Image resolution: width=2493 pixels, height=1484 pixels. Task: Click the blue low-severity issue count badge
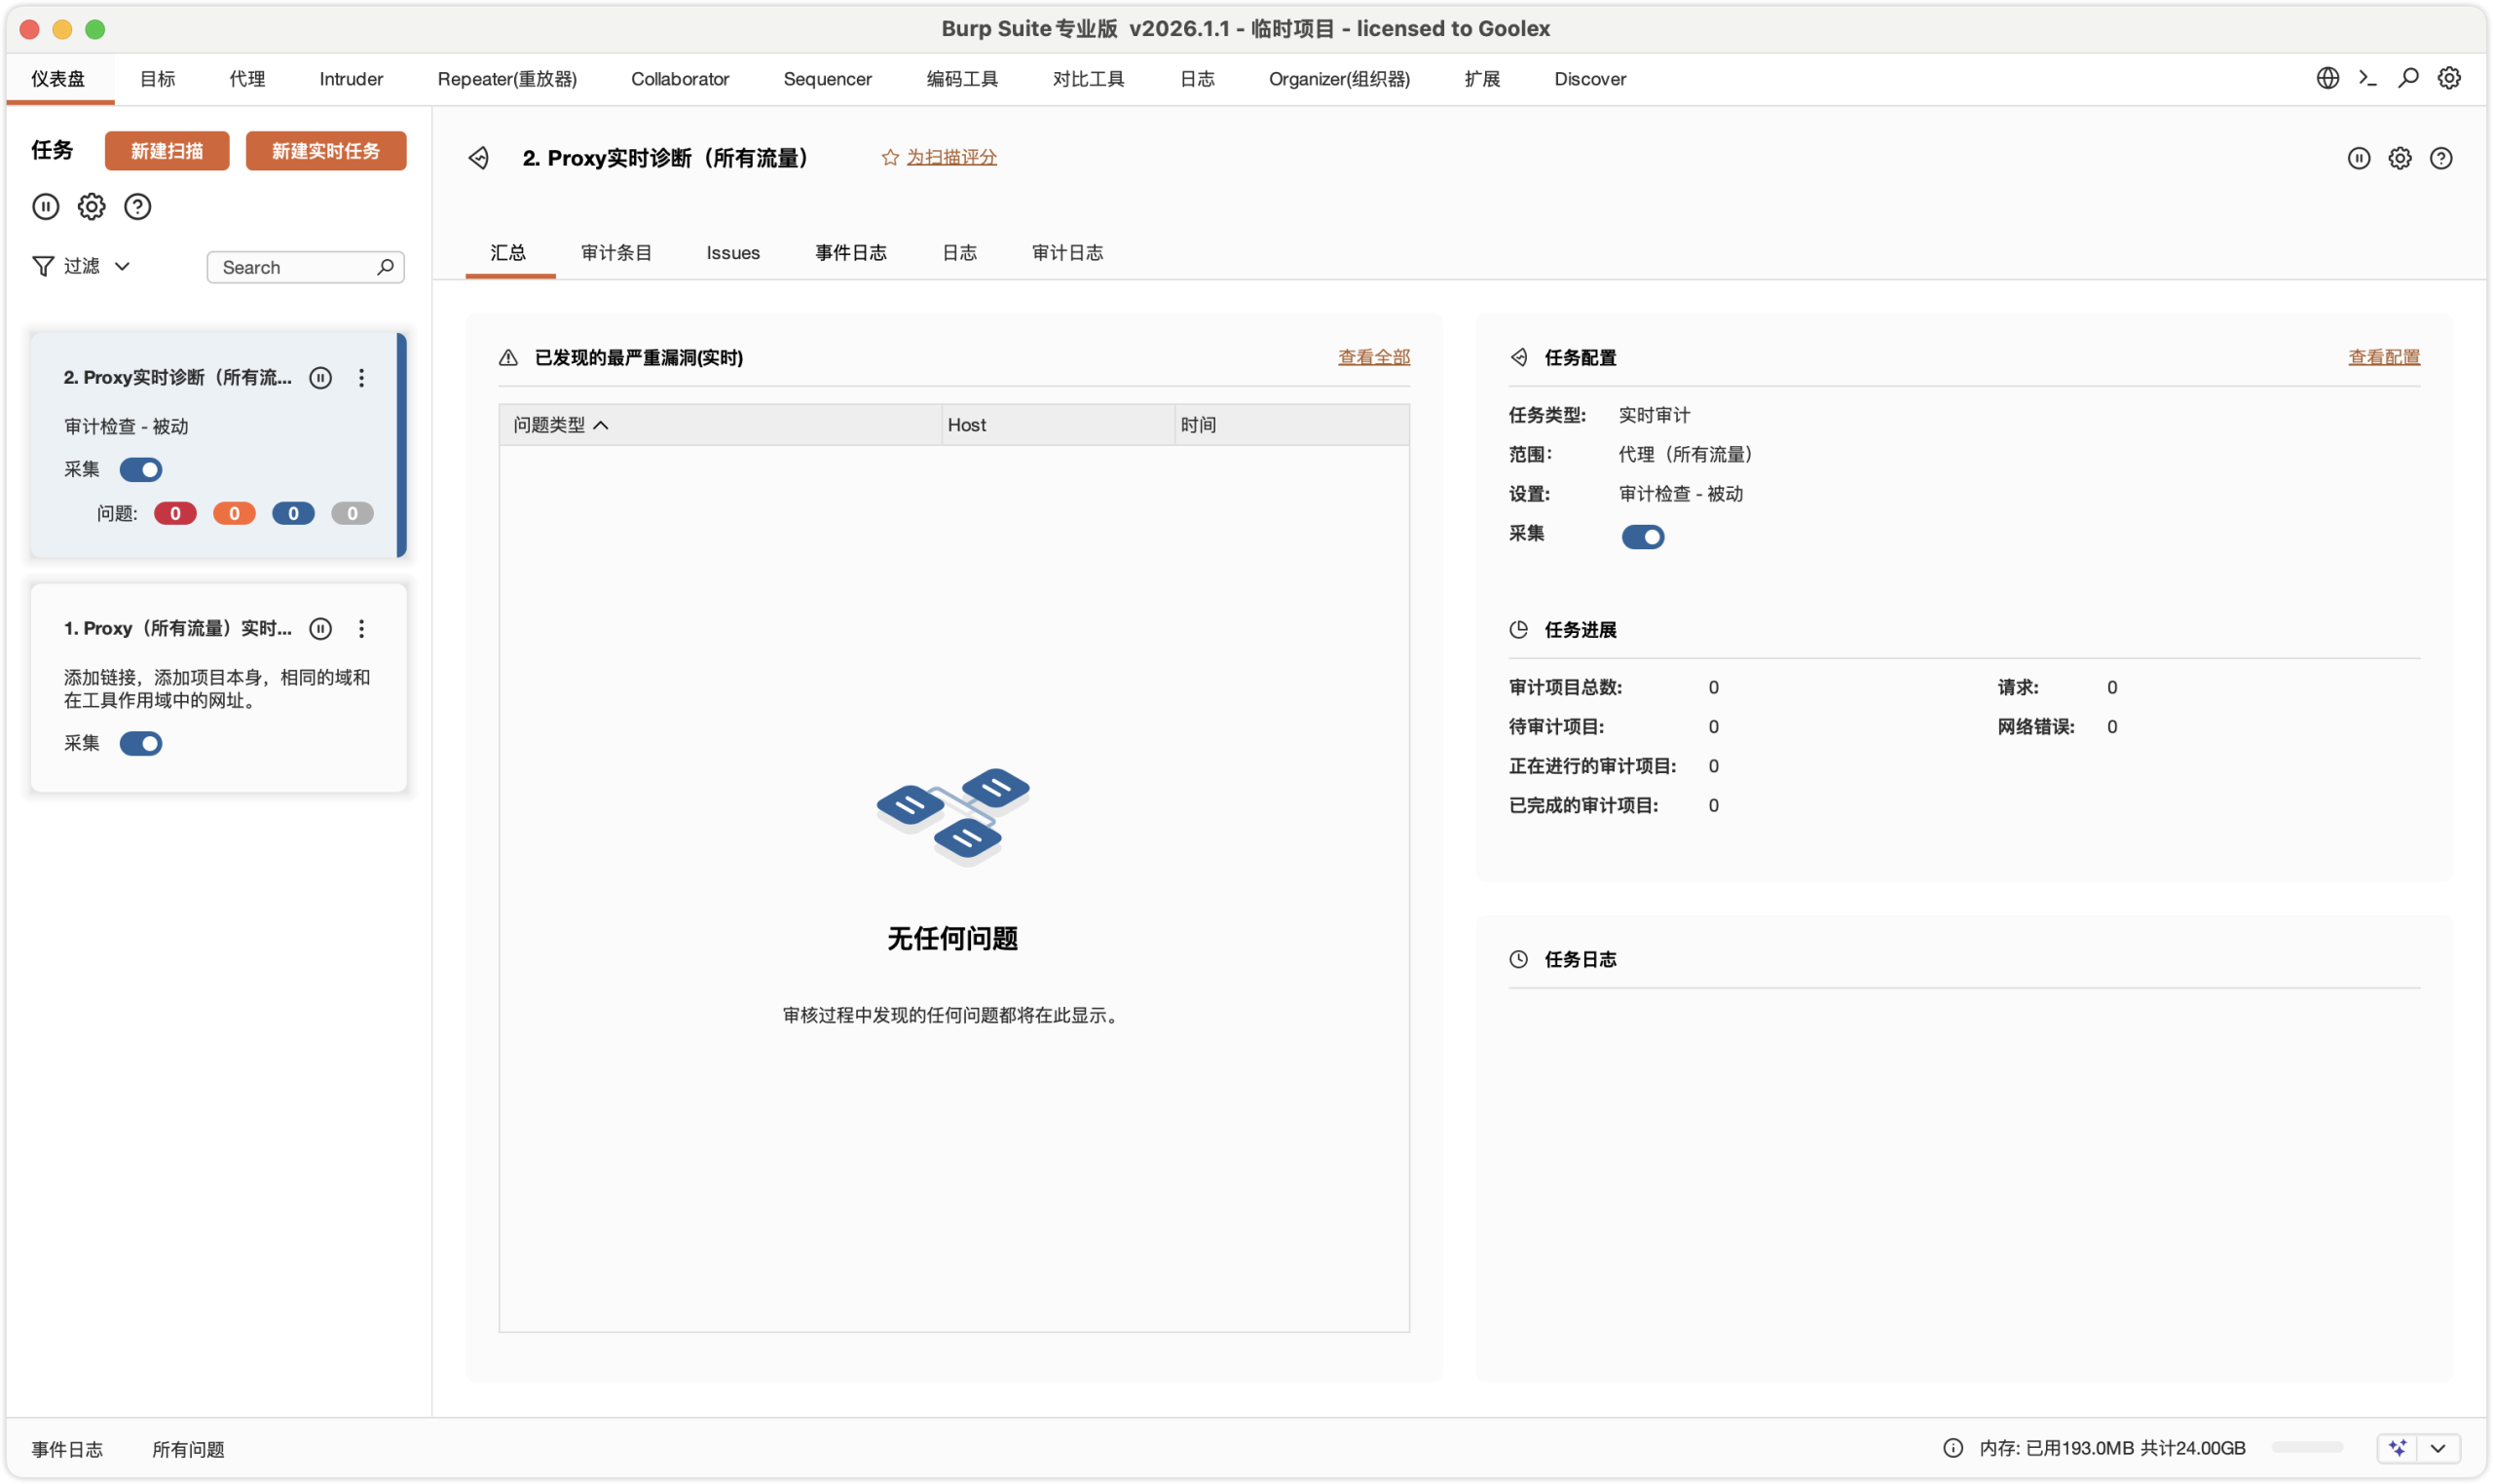coord(293,513)
